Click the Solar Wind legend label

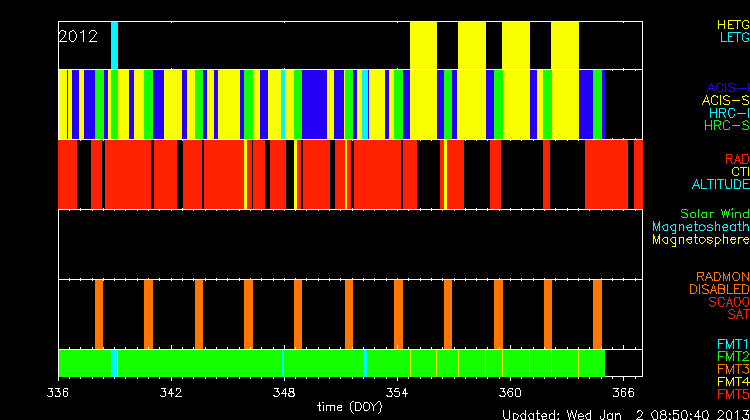point(714,214)
